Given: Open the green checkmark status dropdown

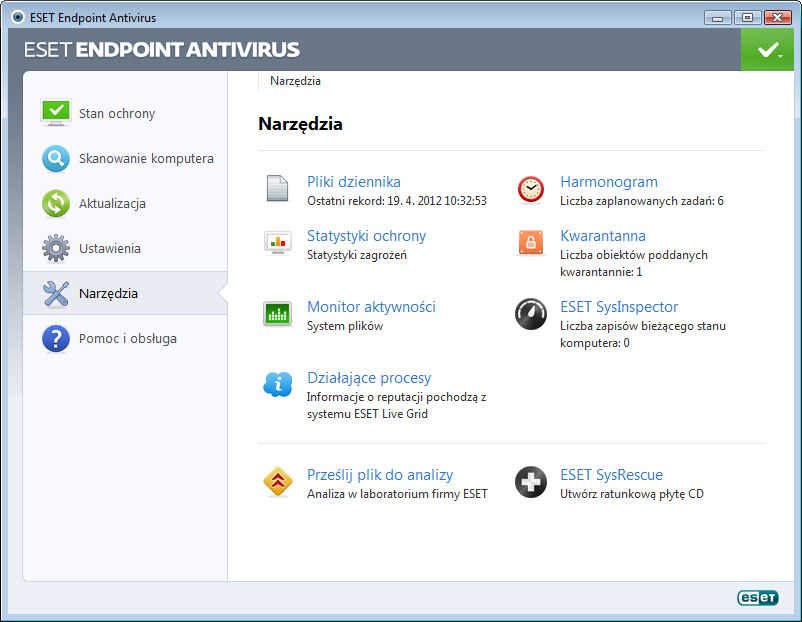Looking at the screenshot, I should [767, 50].
